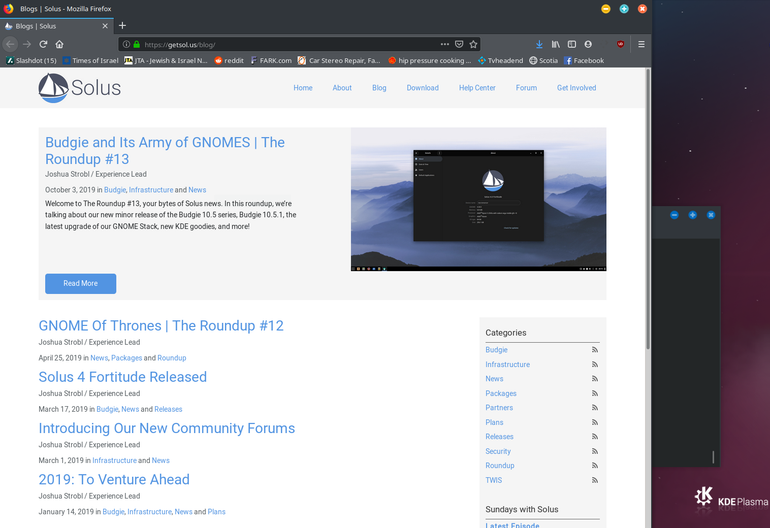
Task: Reload the page with the refresh icon
Action: pos(43,44)
